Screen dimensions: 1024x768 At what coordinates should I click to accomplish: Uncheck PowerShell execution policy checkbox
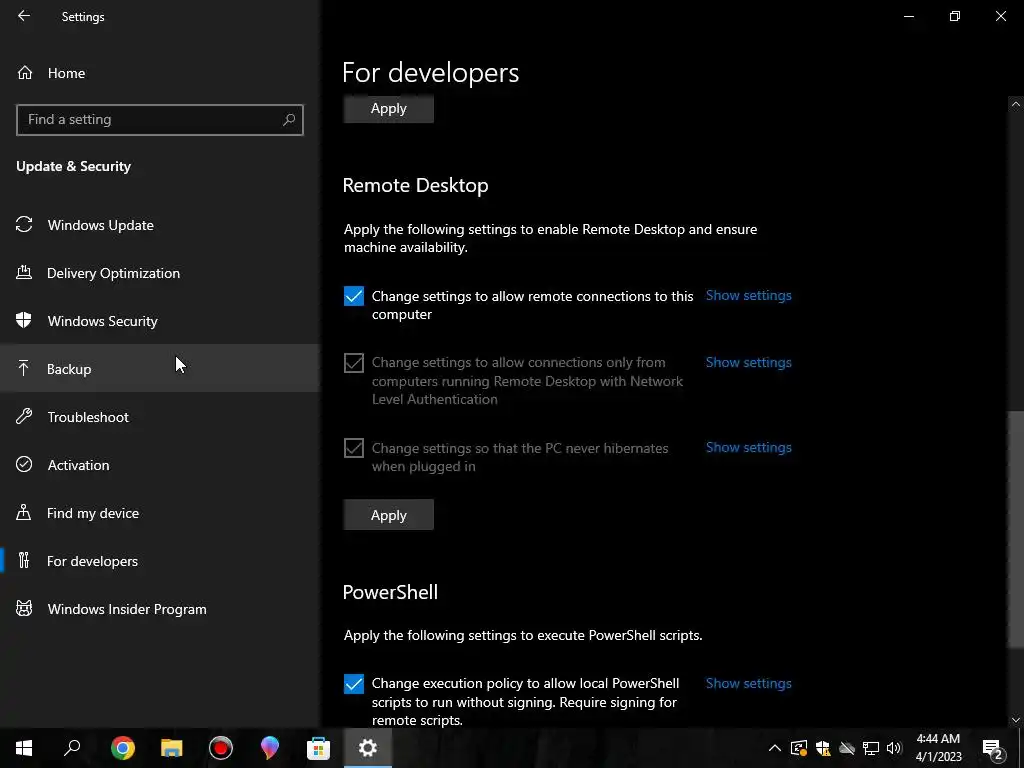pyautogui.click(x=354, y=684)
